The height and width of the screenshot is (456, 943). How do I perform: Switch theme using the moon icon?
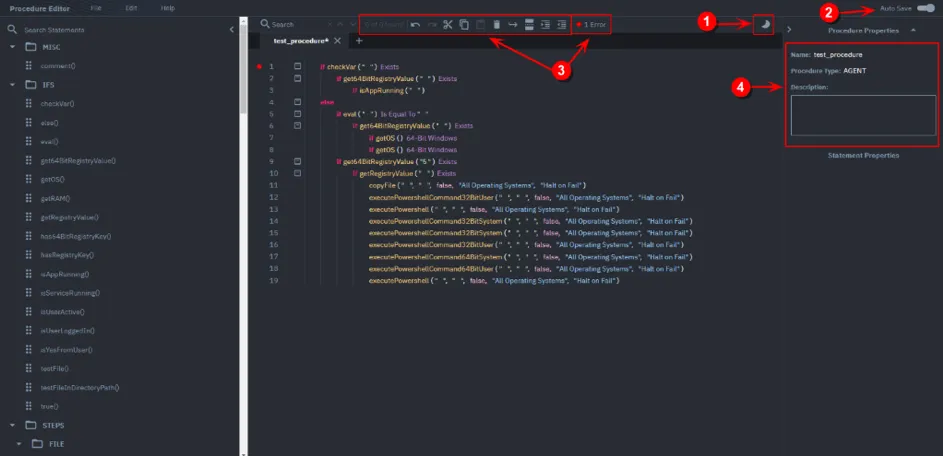pos(766,24)
